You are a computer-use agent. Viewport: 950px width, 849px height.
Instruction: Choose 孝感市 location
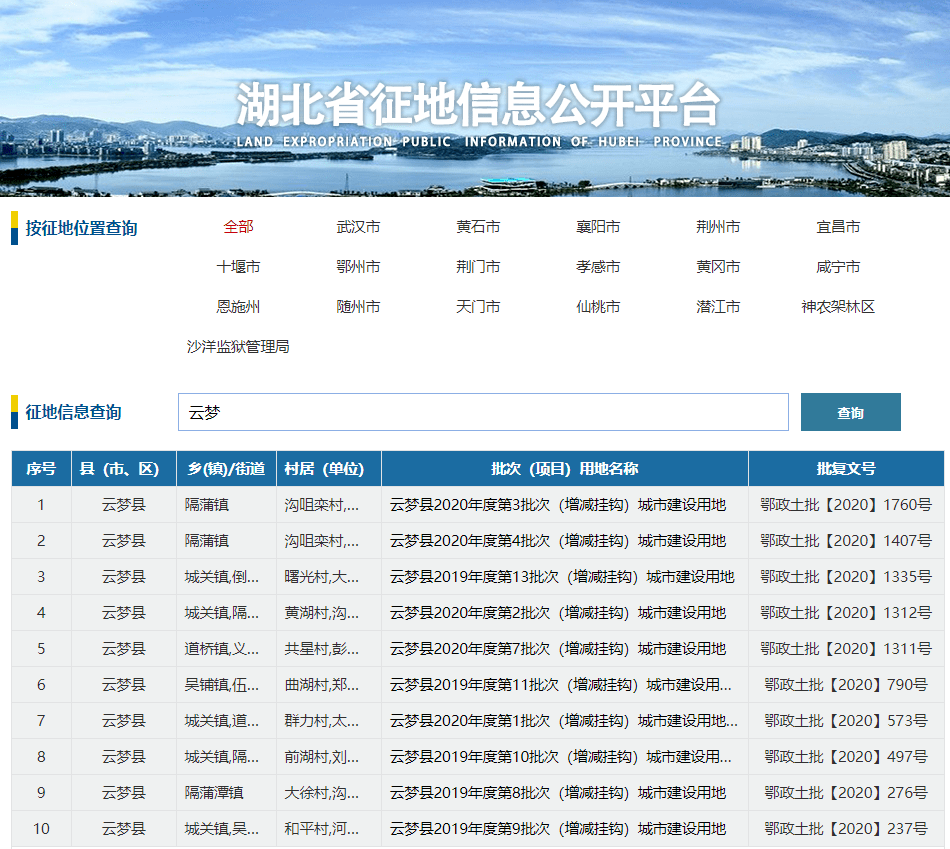(598, 267)
